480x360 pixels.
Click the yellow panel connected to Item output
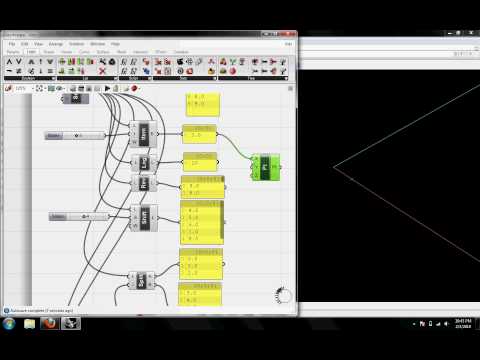tap(199, 134)
